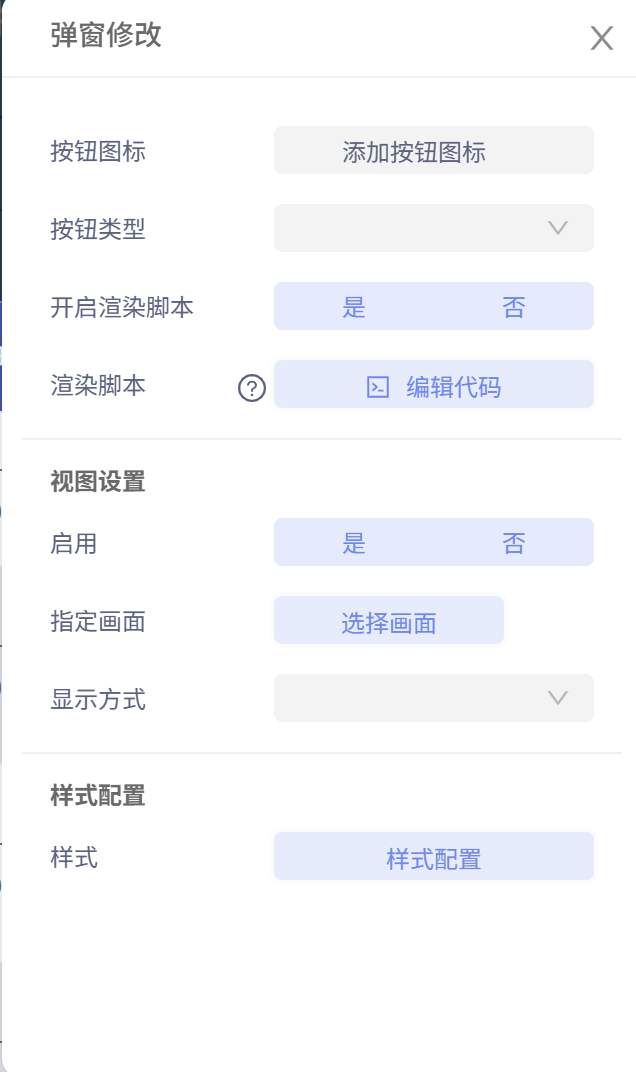Image resolution: width=636 pixels, height=1072 pixels.
Task: Select 否 to disable 开启渲染脚本
Action: coord(513,306)
